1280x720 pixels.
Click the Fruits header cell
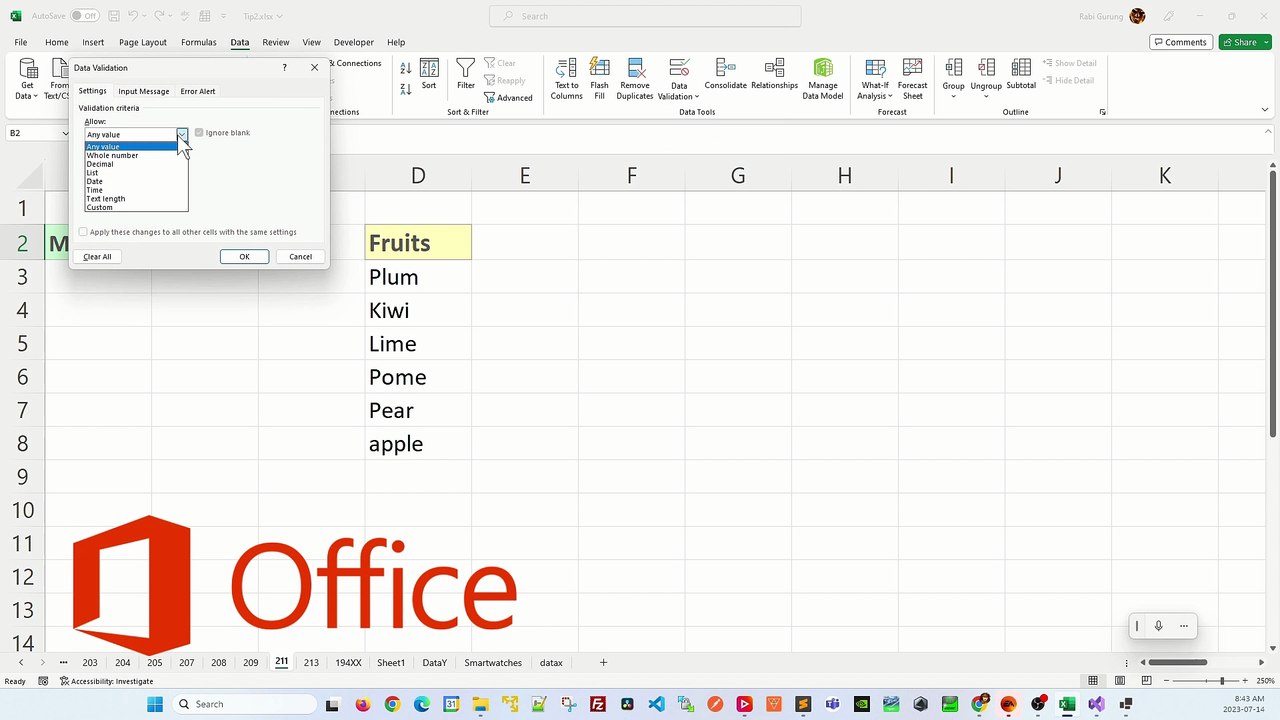point(418,243)
